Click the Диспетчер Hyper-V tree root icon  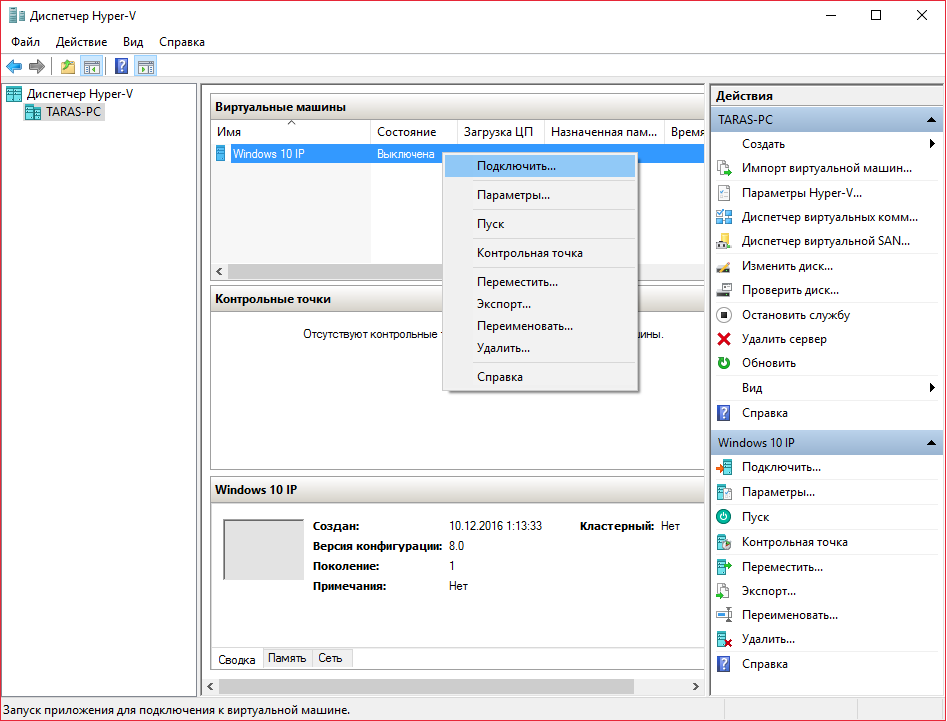pyautogui.click(x=13, y=94)
